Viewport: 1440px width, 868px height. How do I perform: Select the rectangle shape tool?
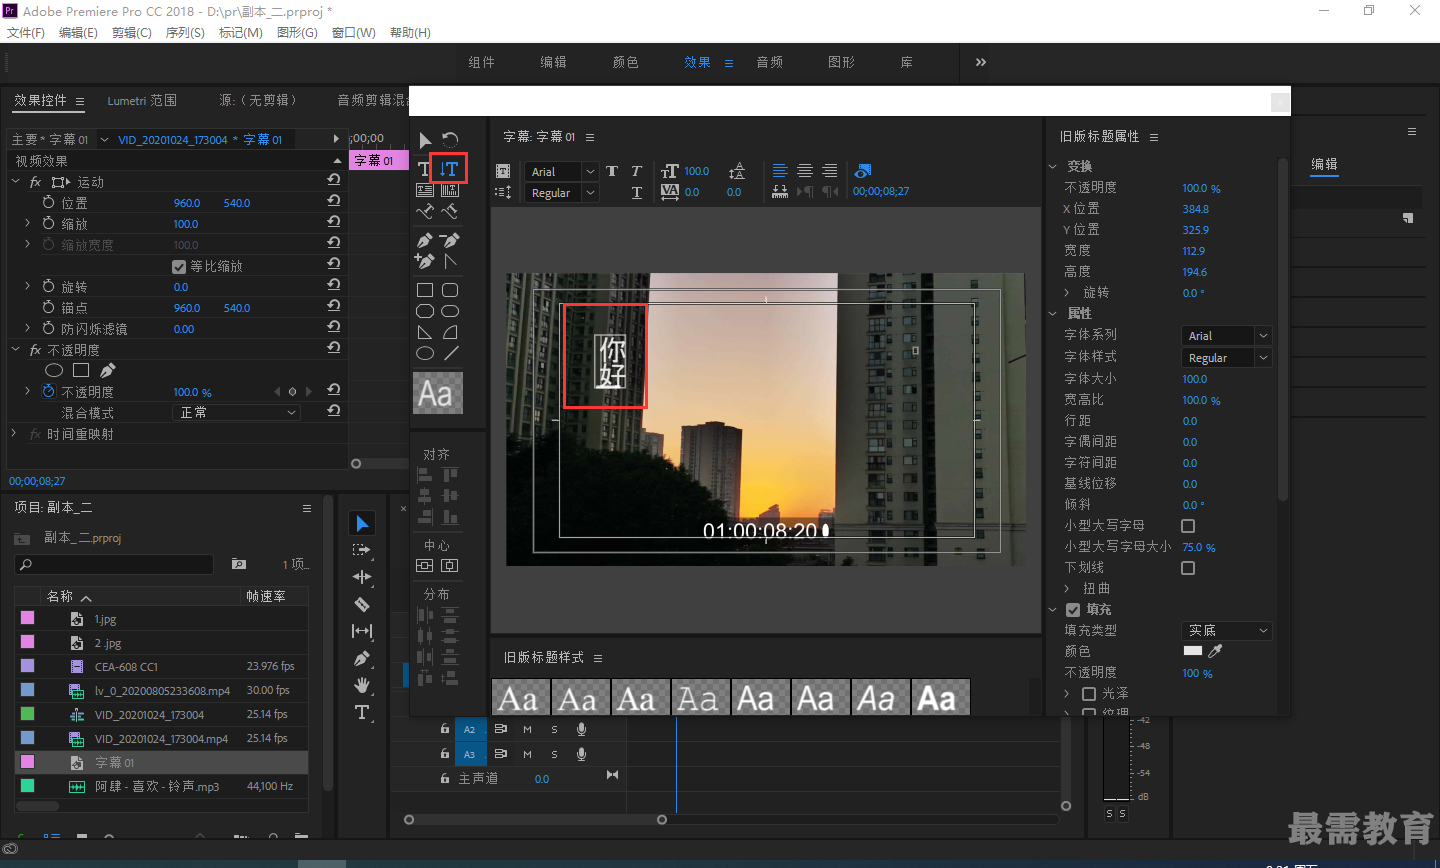click(x=425, y=290)
